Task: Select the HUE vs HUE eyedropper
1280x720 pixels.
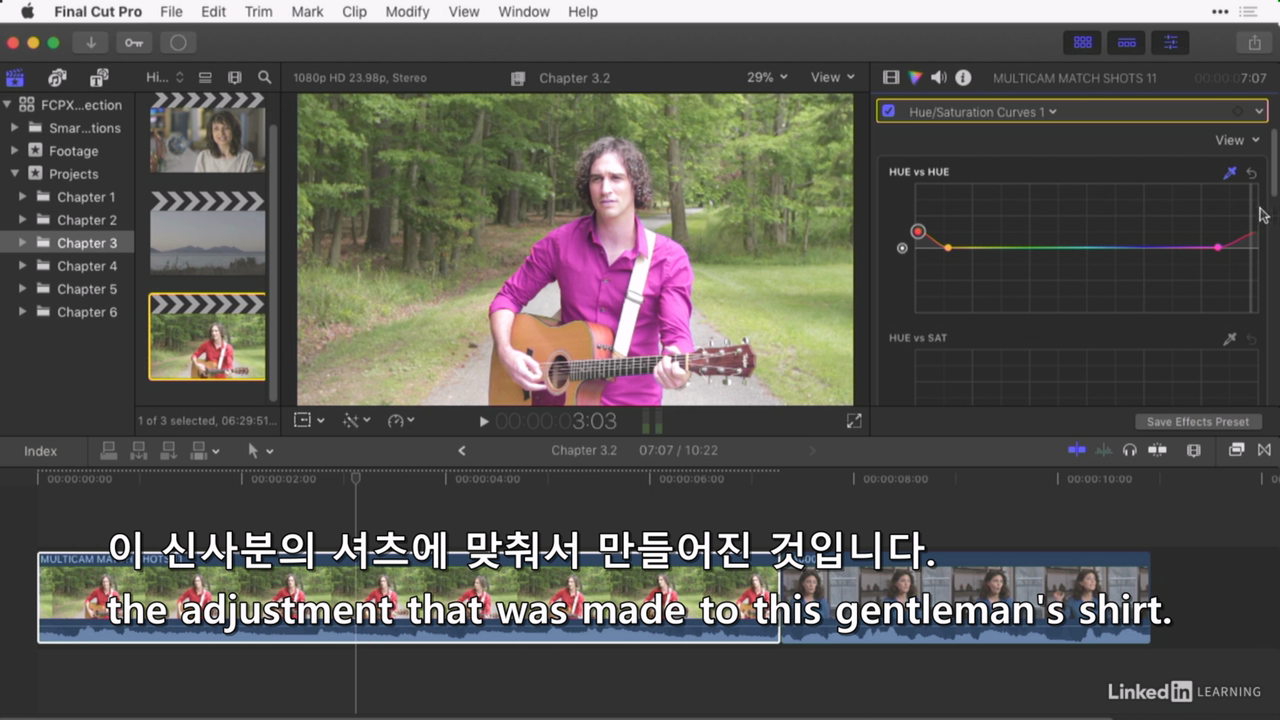Action: pyautogui.click(x=1230, y=173)
